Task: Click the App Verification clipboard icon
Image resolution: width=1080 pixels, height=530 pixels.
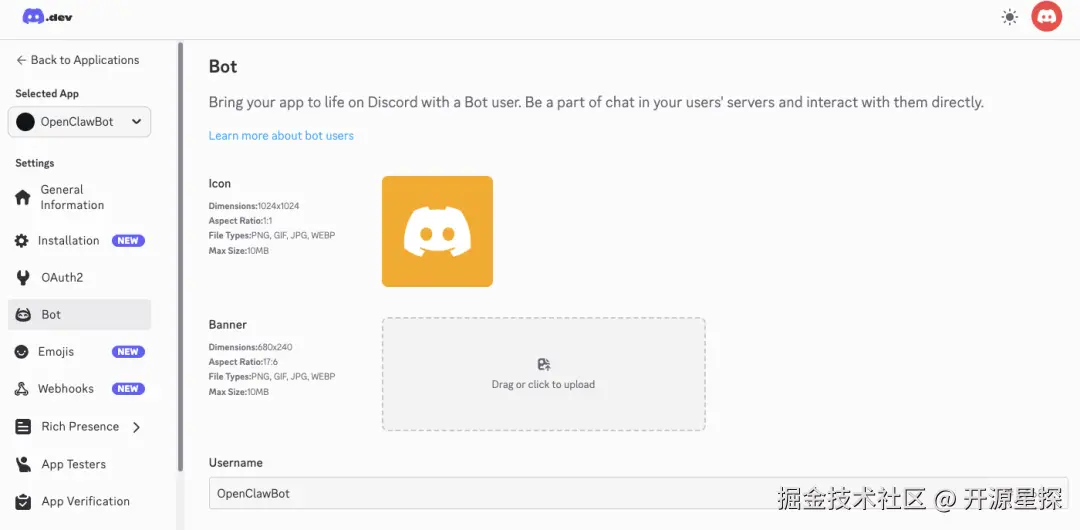Action: 23,501
